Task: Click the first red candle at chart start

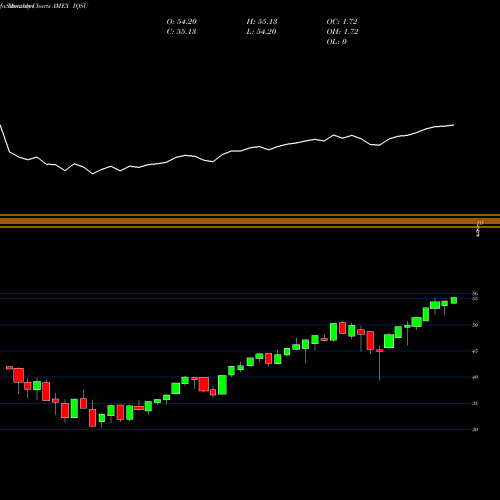Action: [9, 368]
